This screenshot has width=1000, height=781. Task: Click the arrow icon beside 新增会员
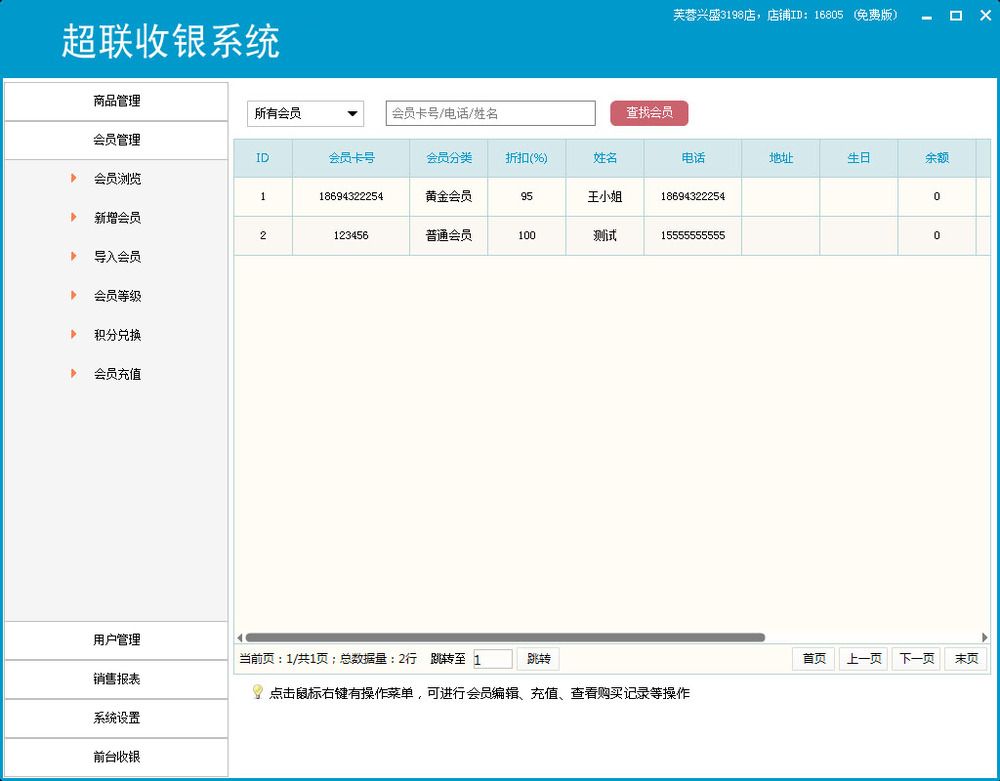click(74, 217)
